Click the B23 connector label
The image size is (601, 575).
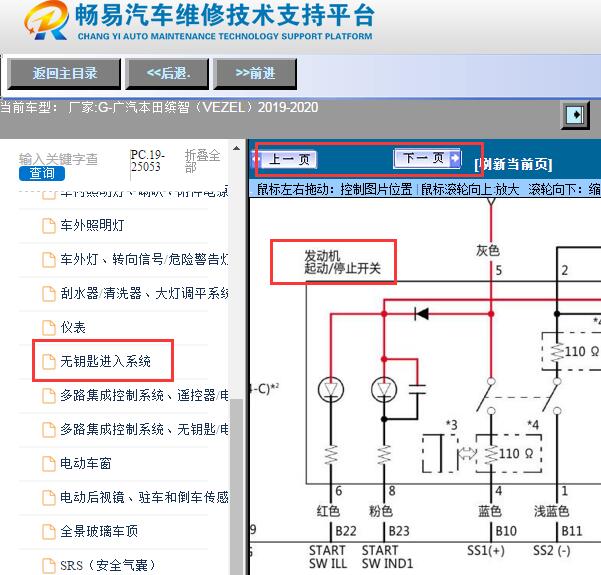(x=399, y=531)
